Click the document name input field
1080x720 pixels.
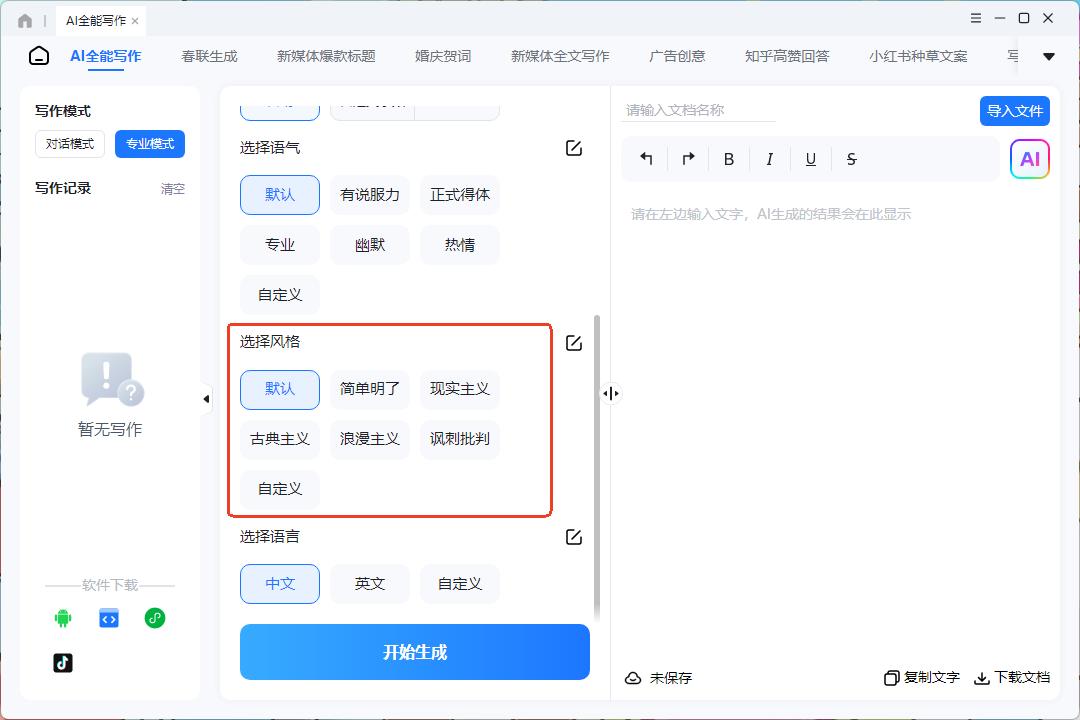(x=700, y=110)
